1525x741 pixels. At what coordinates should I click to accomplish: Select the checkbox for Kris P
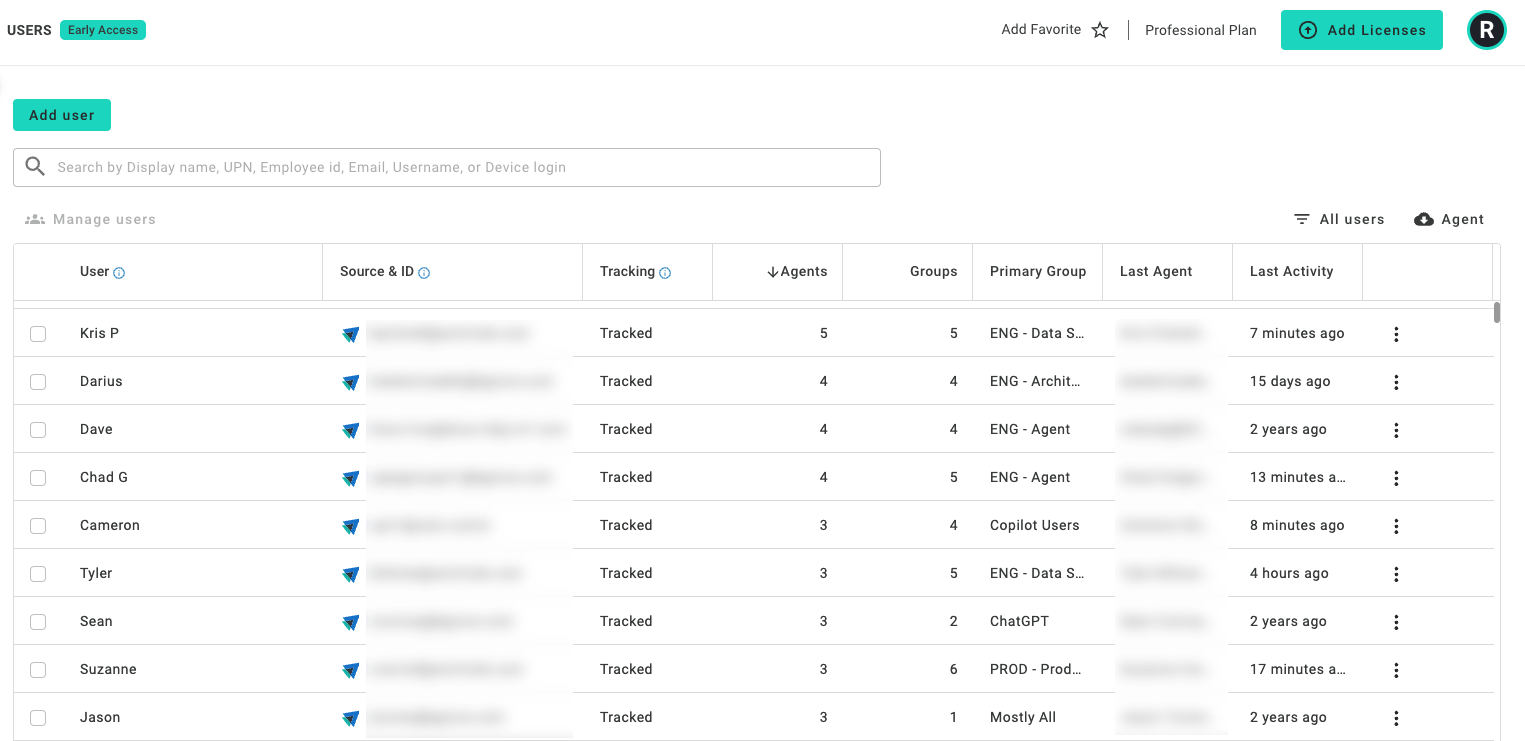point(38,334)
